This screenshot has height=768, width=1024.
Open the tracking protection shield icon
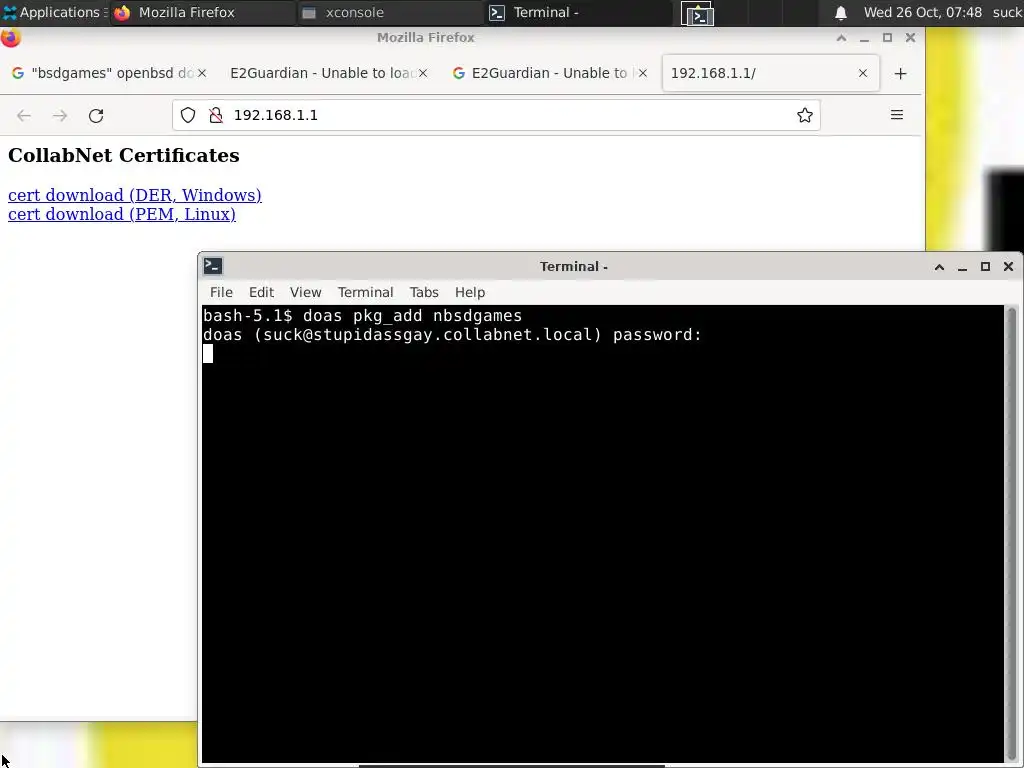pos(188,115)
